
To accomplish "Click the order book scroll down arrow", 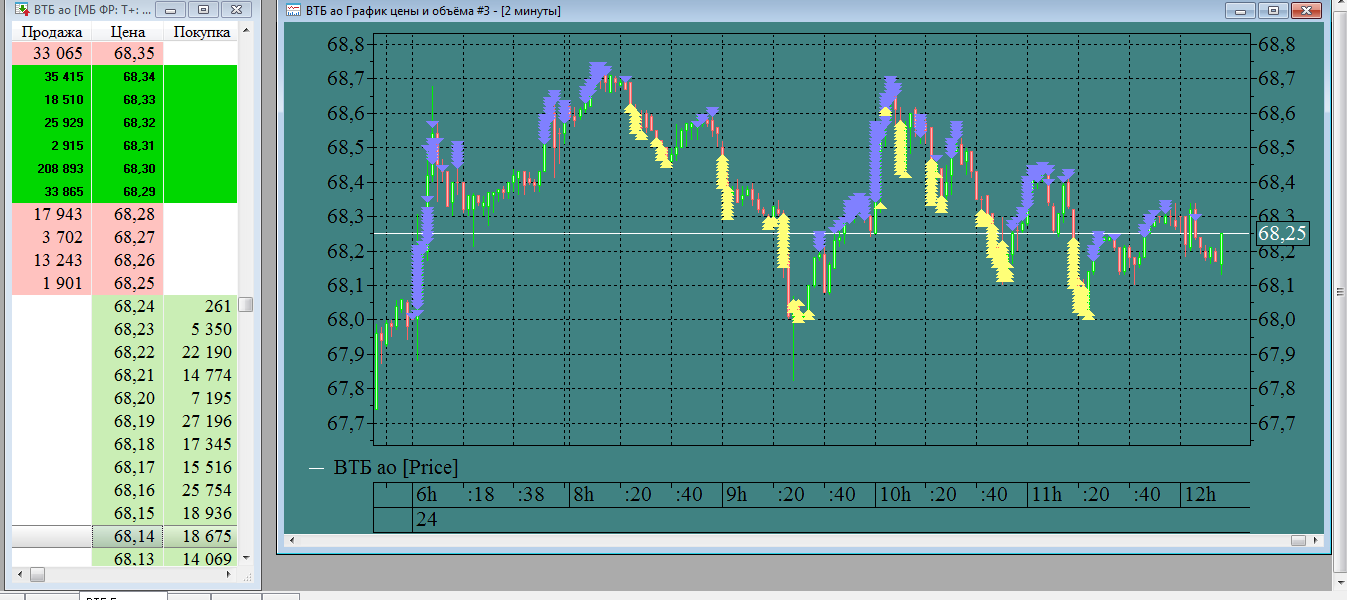I will 245,556.
